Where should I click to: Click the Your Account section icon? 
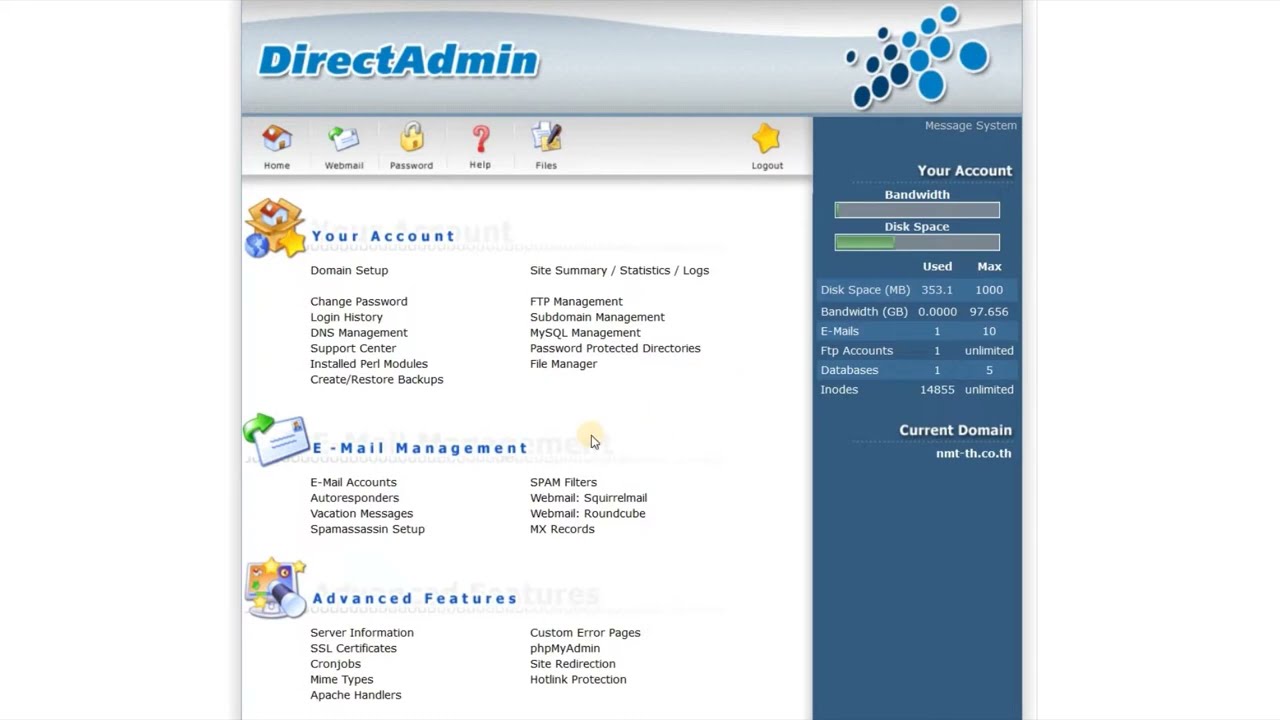[x=275, y=228]
